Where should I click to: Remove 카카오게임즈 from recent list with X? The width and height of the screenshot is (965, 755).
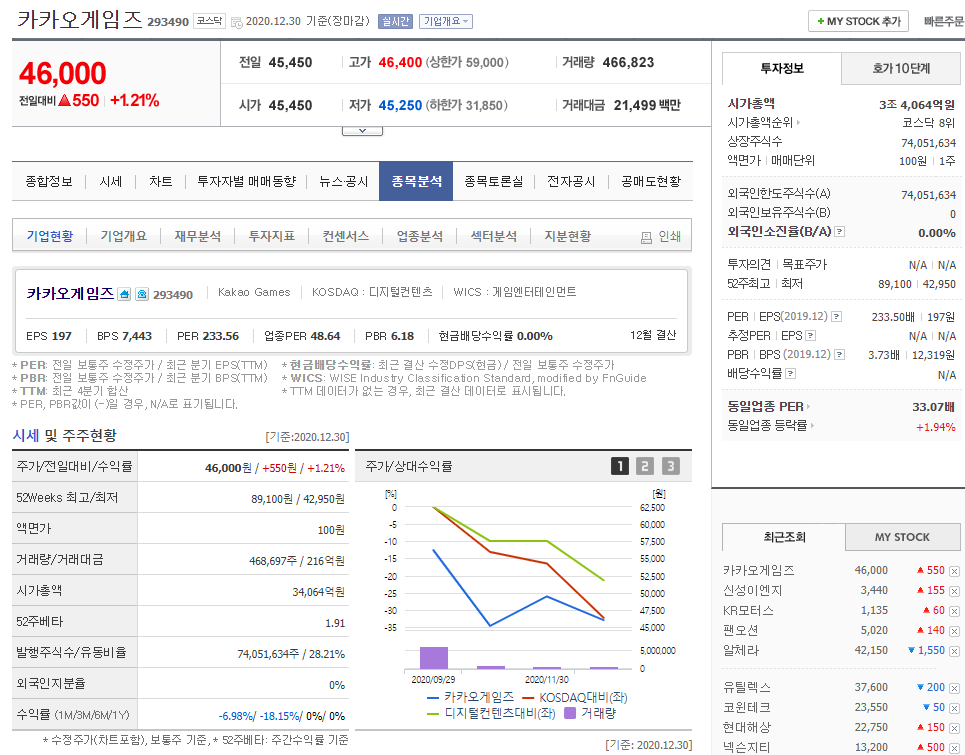pos(954,572)
